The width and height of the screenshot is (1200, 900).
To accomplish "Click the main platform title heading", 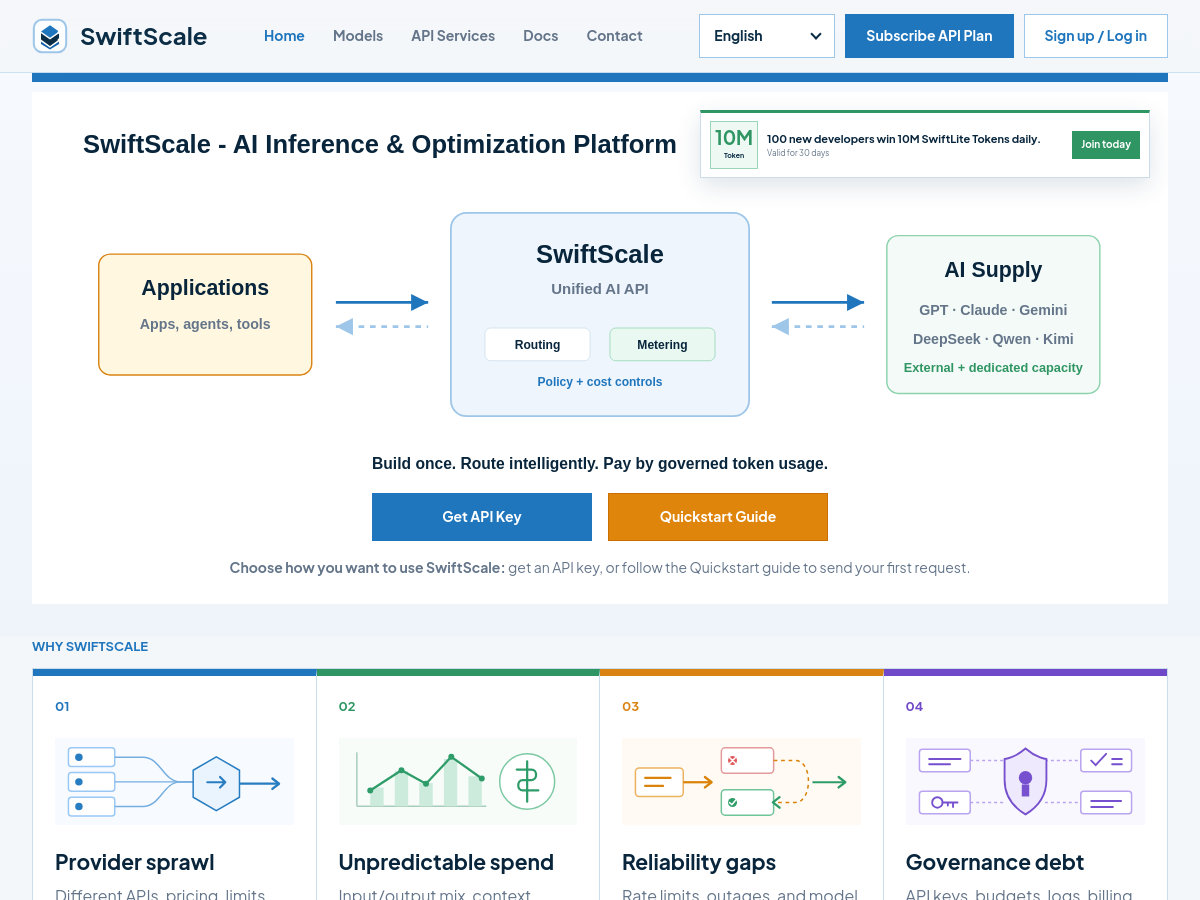I will (380, 144).
